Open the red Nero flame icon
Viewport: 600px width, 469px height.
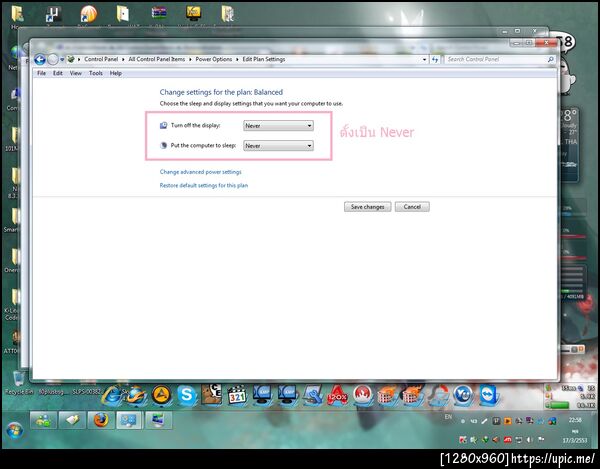click(x=363, y=396)
